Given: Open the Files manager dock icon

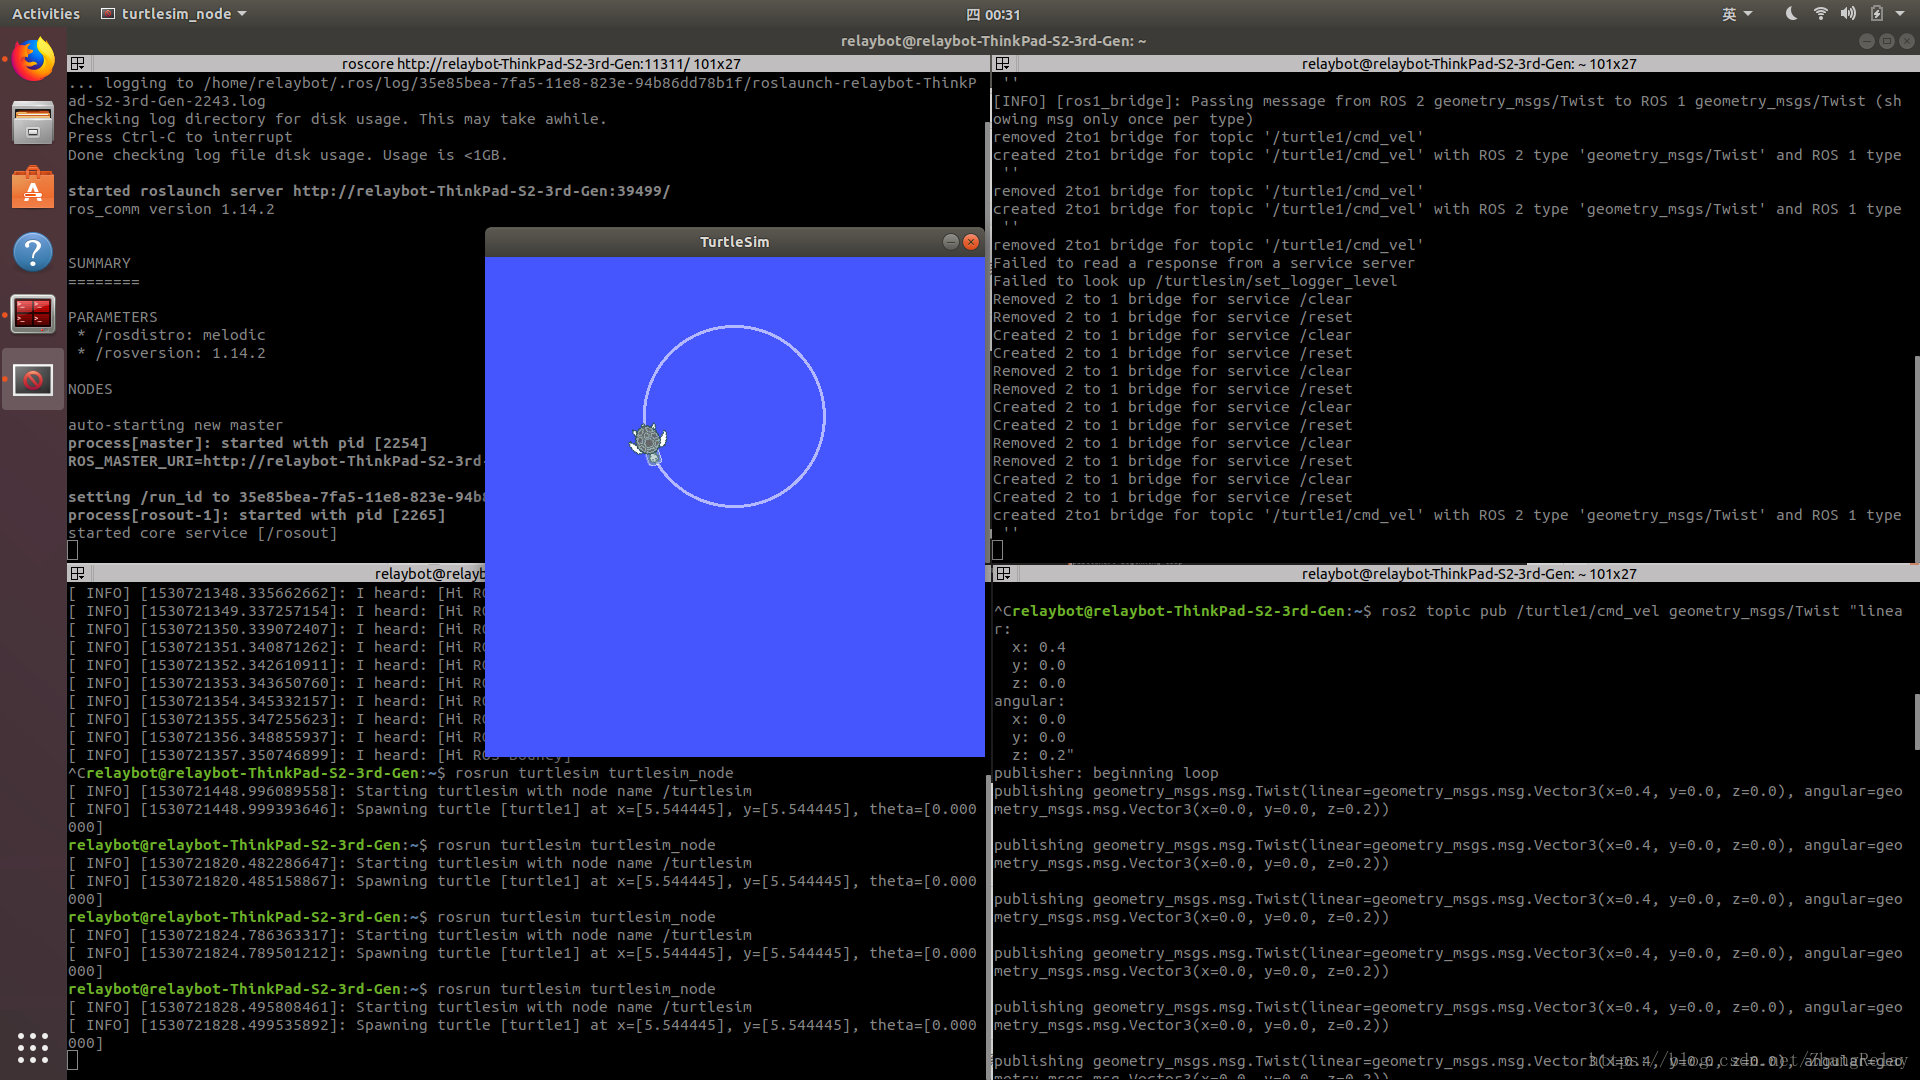Looking at the screenshot, I should [x=33, y=124].
